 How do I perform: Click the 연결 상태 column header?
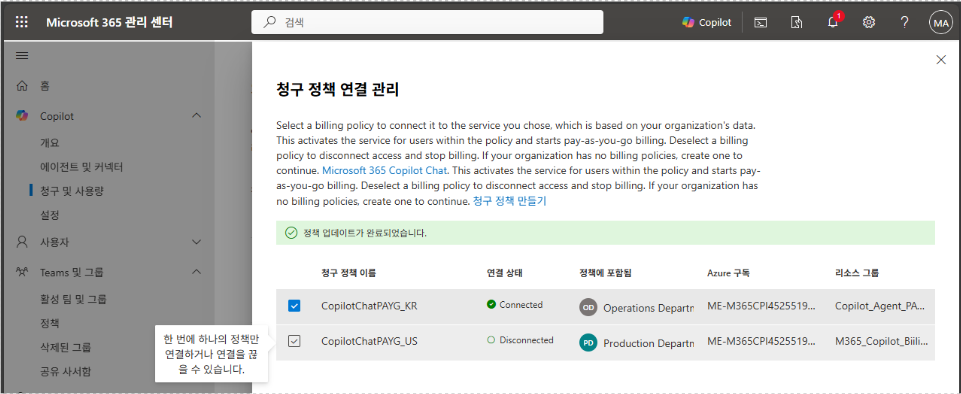(504, 273)
